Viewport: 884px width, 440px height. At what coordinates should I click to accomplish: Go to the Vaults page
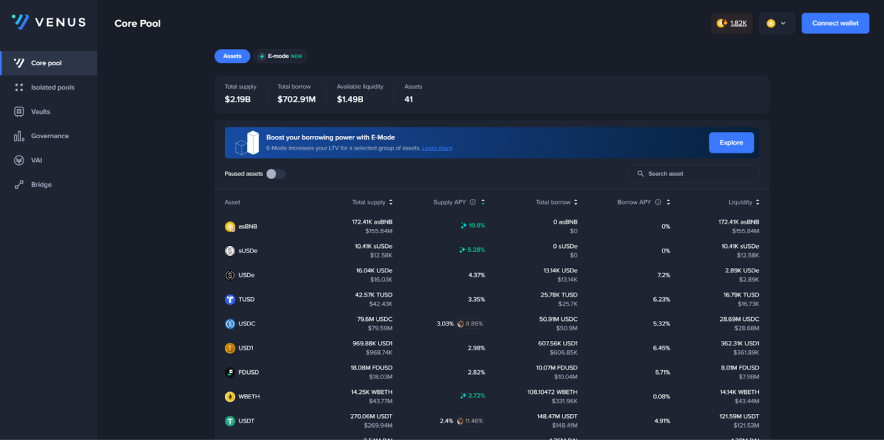(40, 111)
